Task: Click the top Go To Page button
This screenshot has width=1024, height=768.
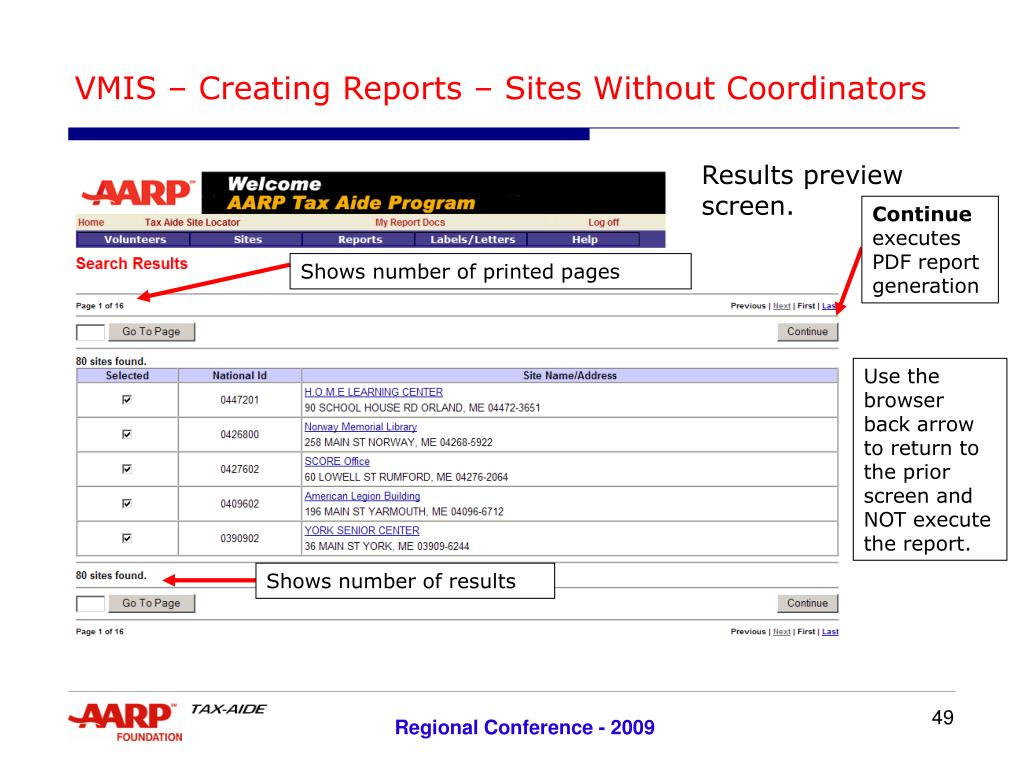Action: (x=152, y=332)
